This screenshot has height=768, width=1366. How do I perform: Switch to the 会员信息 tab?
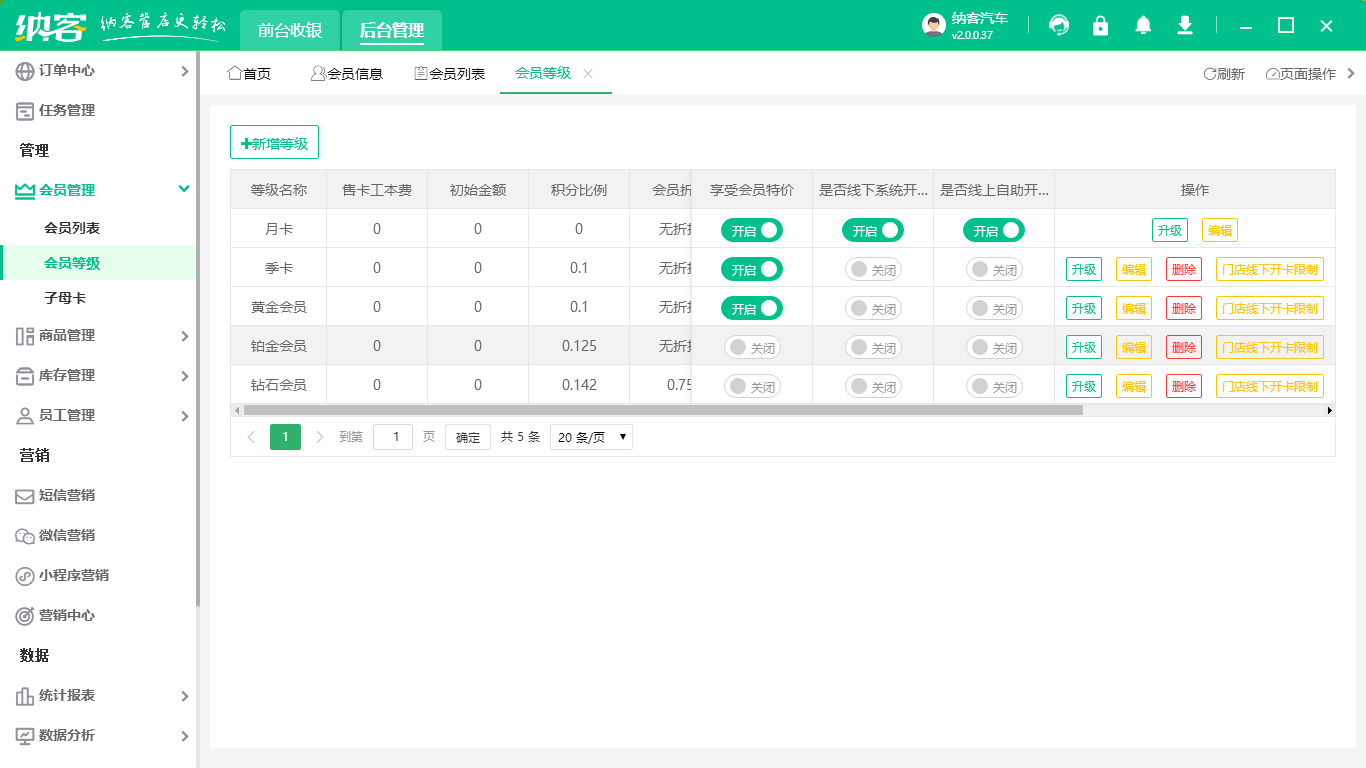pos(346,74)
